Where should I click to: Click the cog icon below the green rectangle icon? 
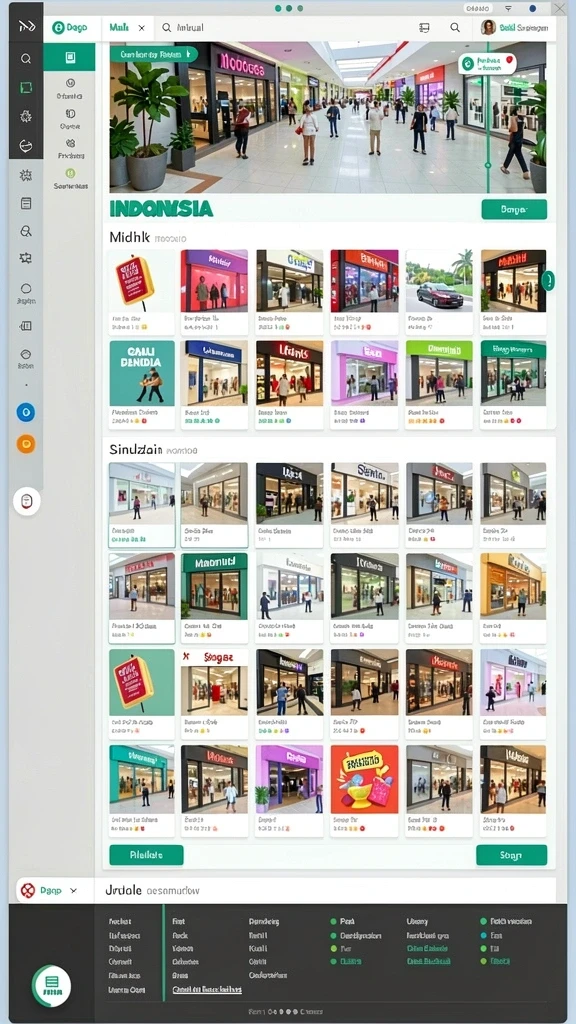click(x=26, y=116)
